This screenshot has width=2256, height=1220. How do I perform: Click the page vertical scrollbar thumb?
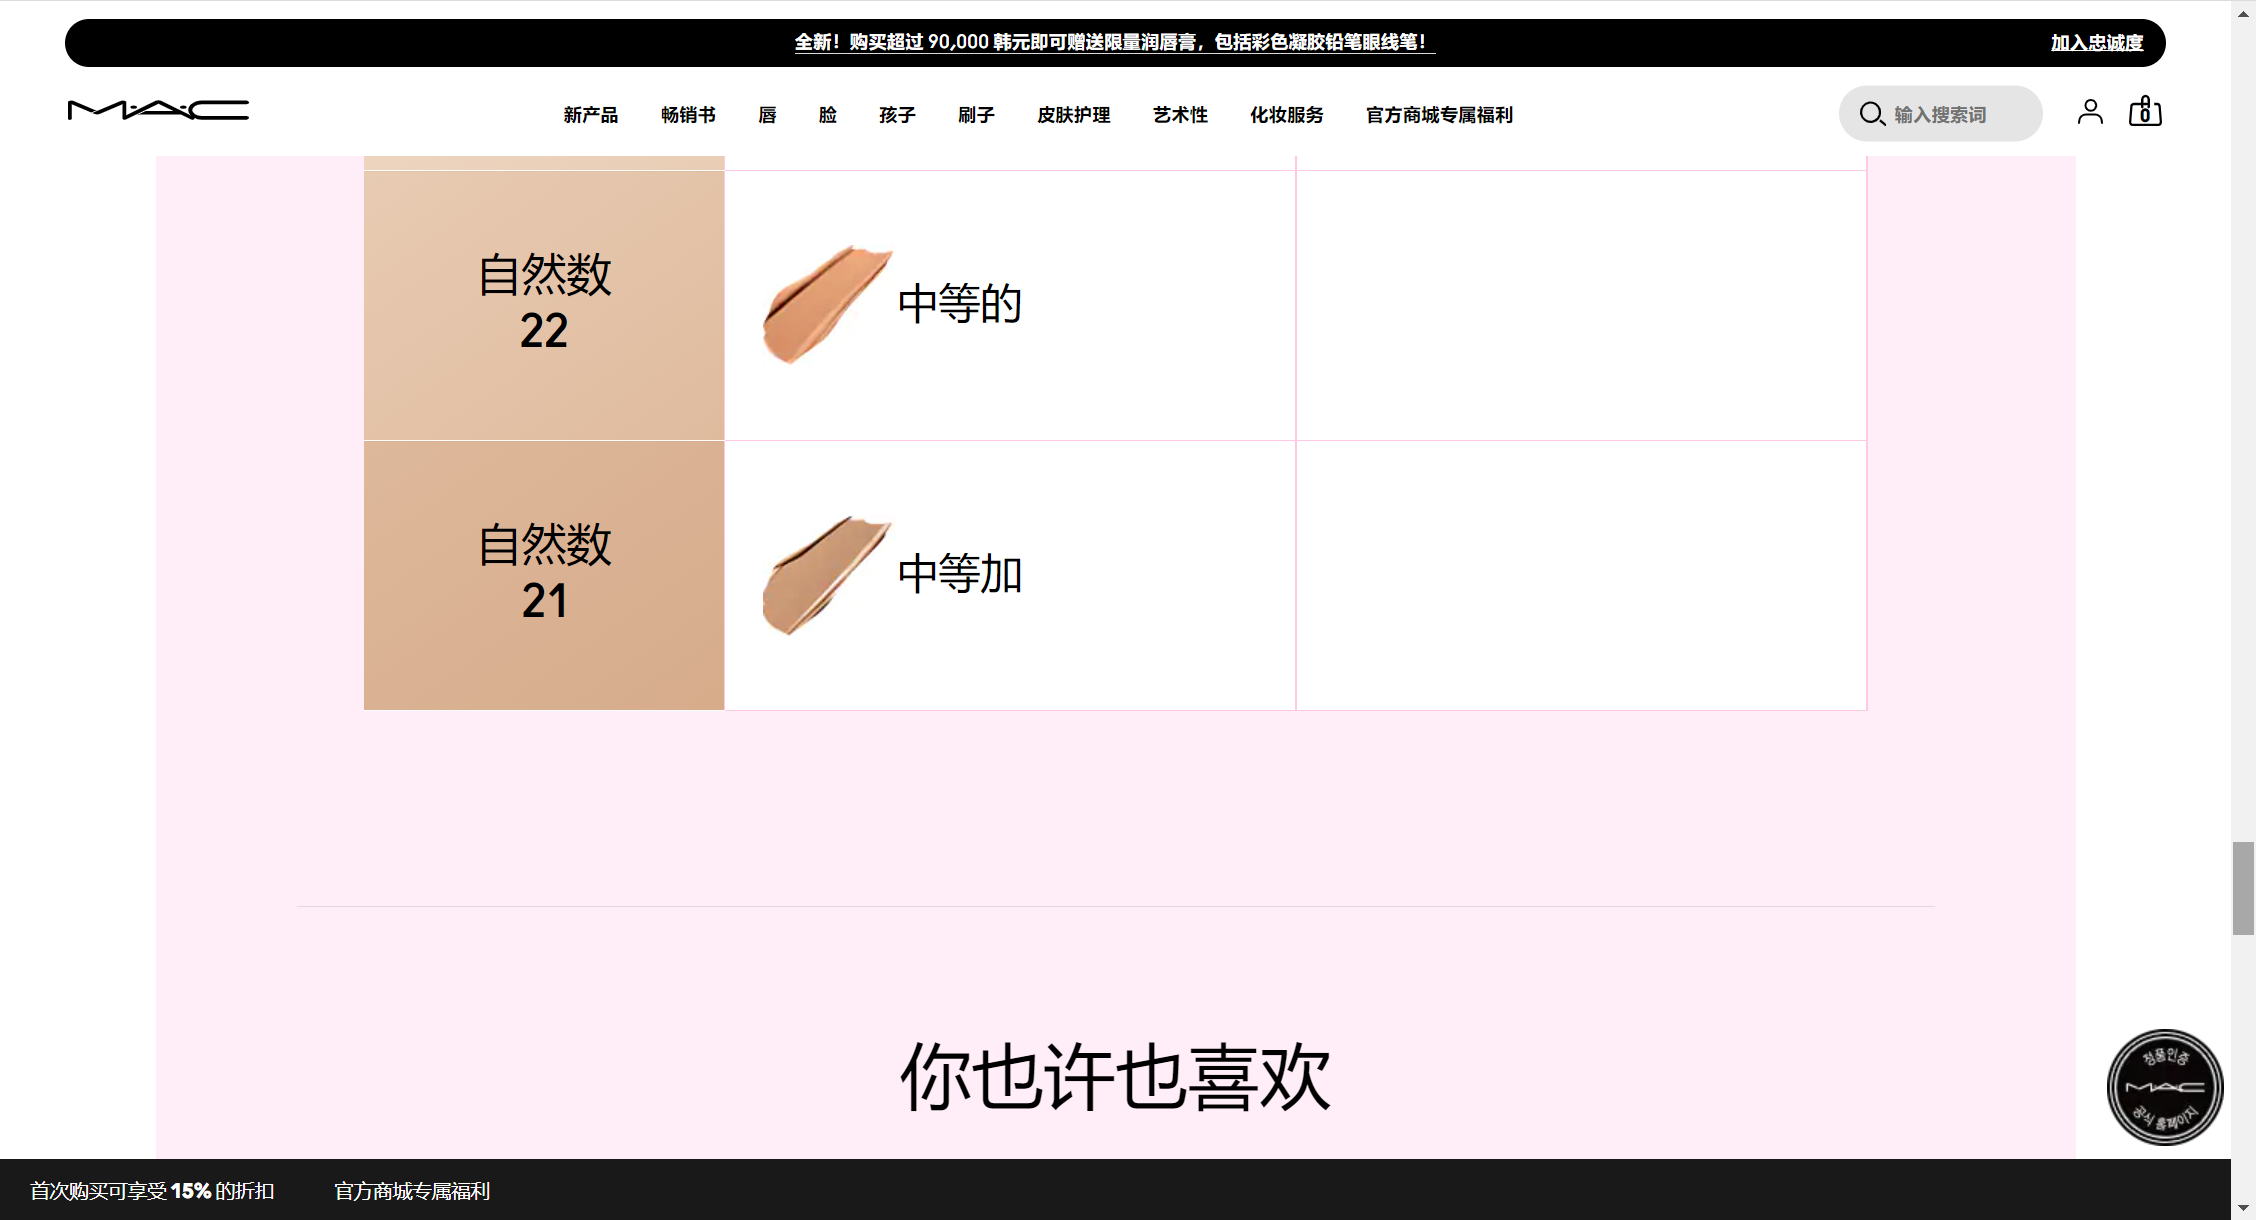tap(2243, 888)
